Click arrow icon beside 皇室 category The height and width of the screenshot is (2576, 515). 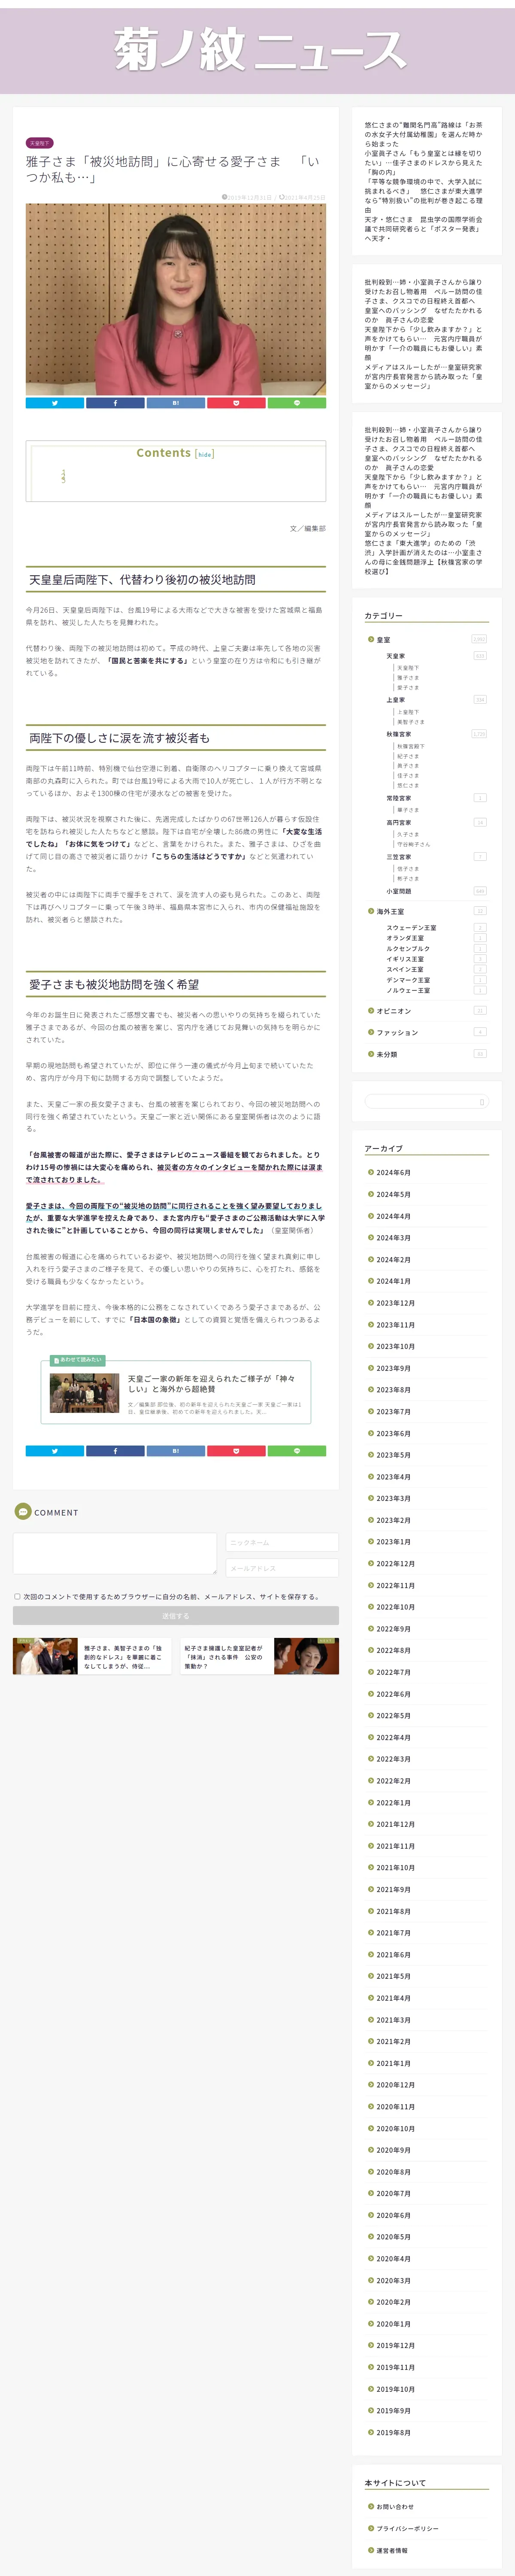[x=370, y=639]
